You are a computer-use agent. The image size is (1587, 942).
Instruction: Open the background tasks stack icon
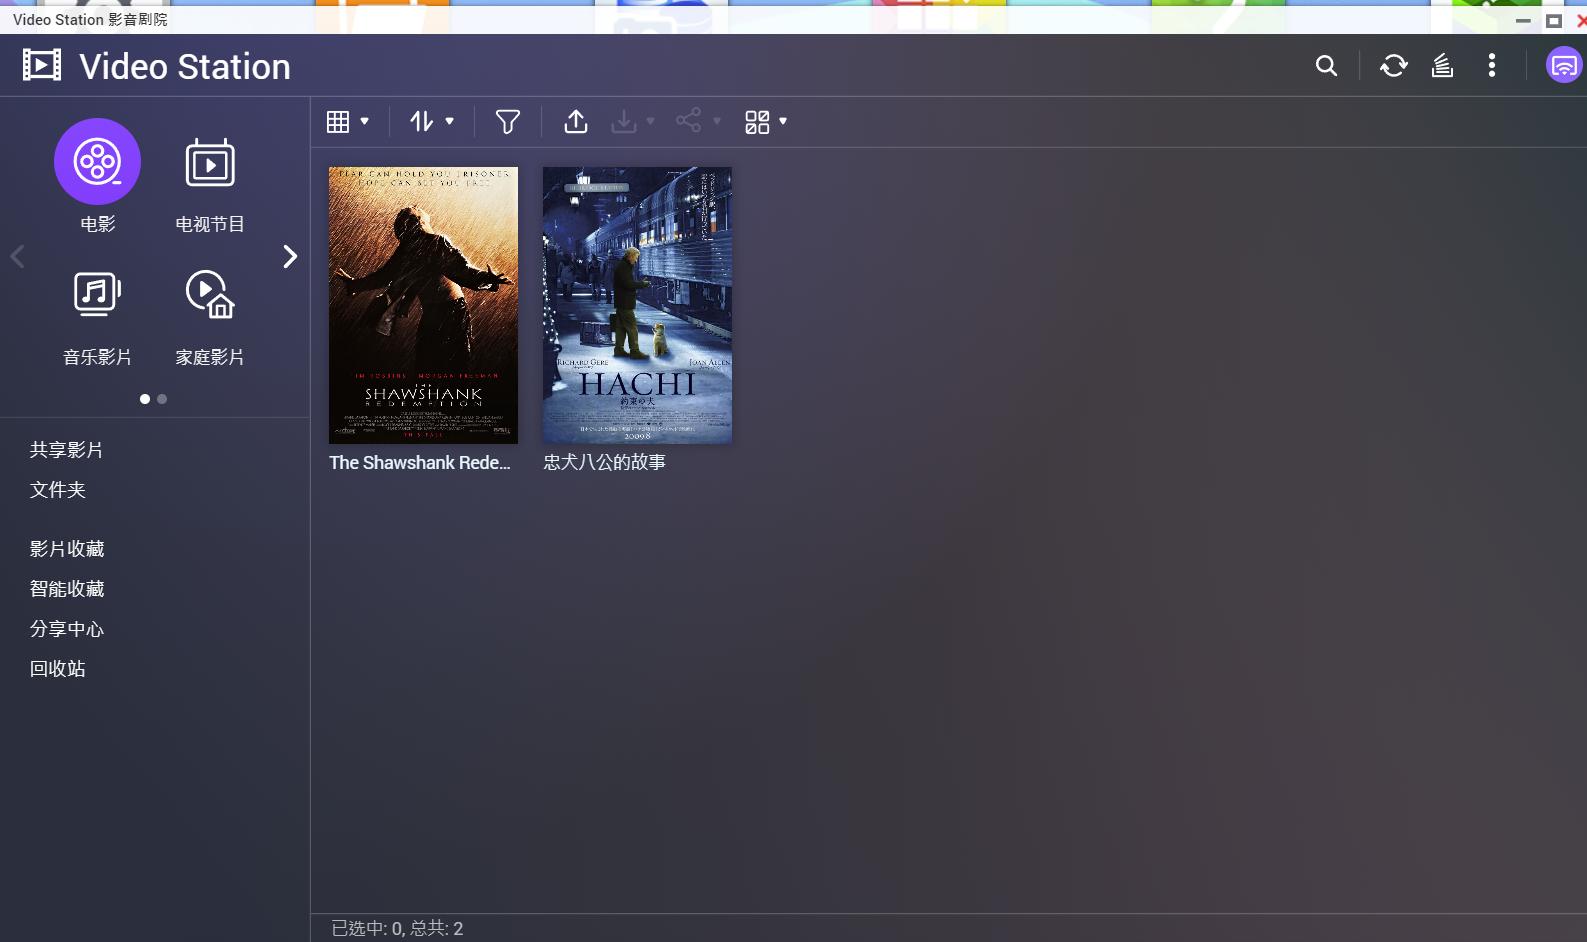(1442, 66)
